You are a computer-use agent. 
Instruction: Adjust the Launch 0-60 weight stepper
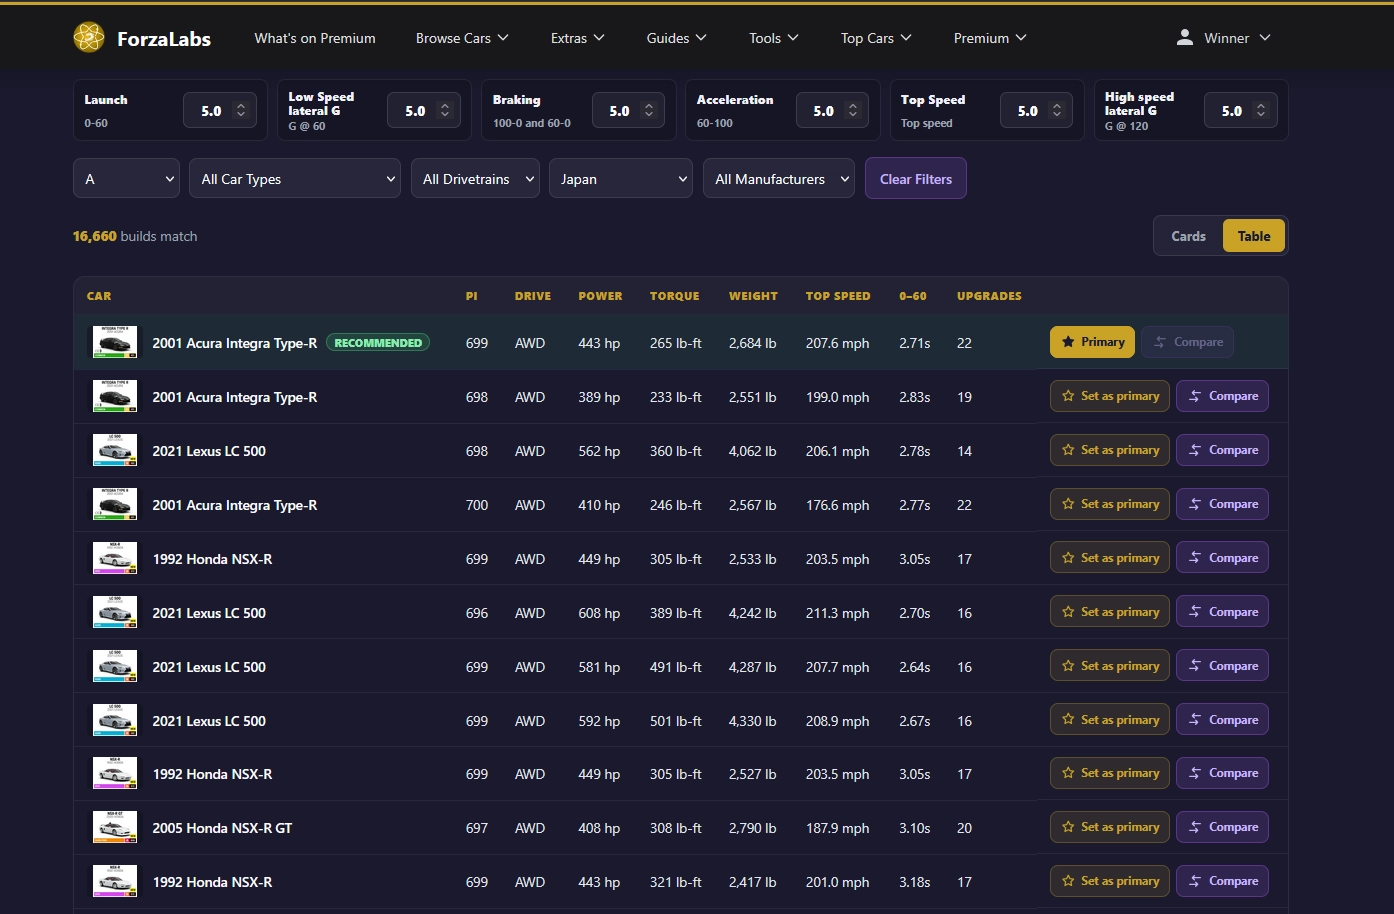240,110
